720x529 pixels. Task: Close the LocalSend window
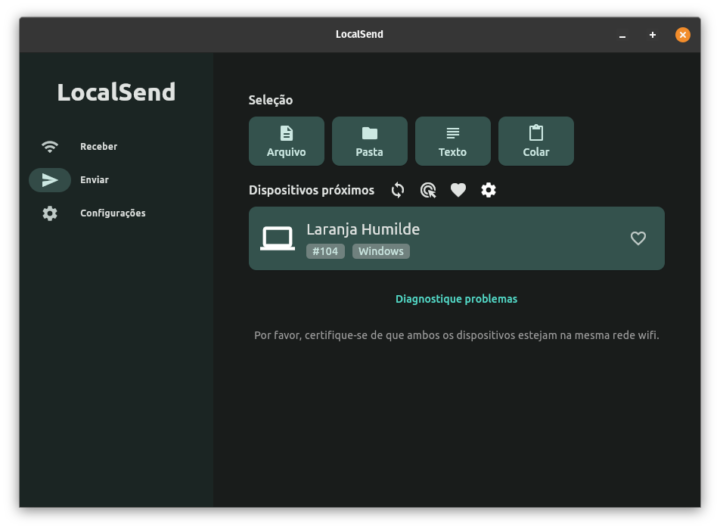683,35
